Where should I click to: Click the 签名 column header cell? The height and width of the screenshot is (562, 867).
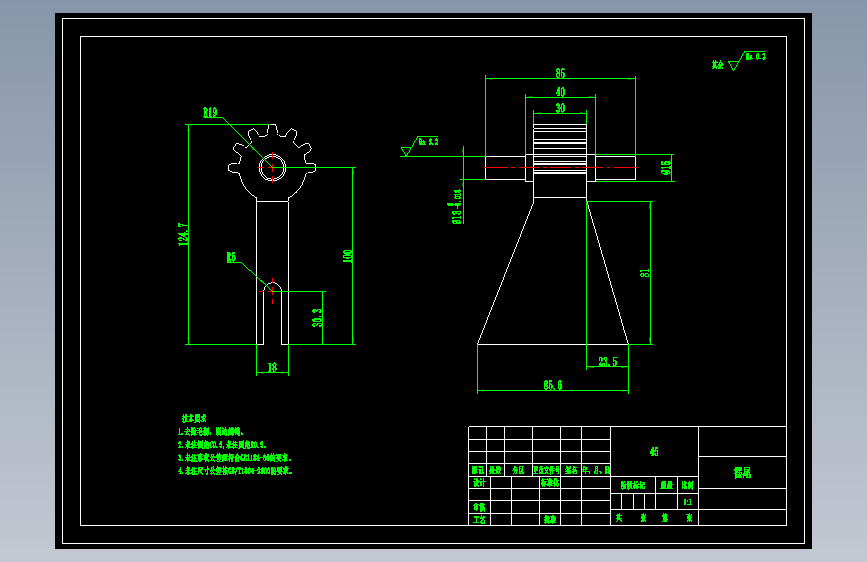571,470
